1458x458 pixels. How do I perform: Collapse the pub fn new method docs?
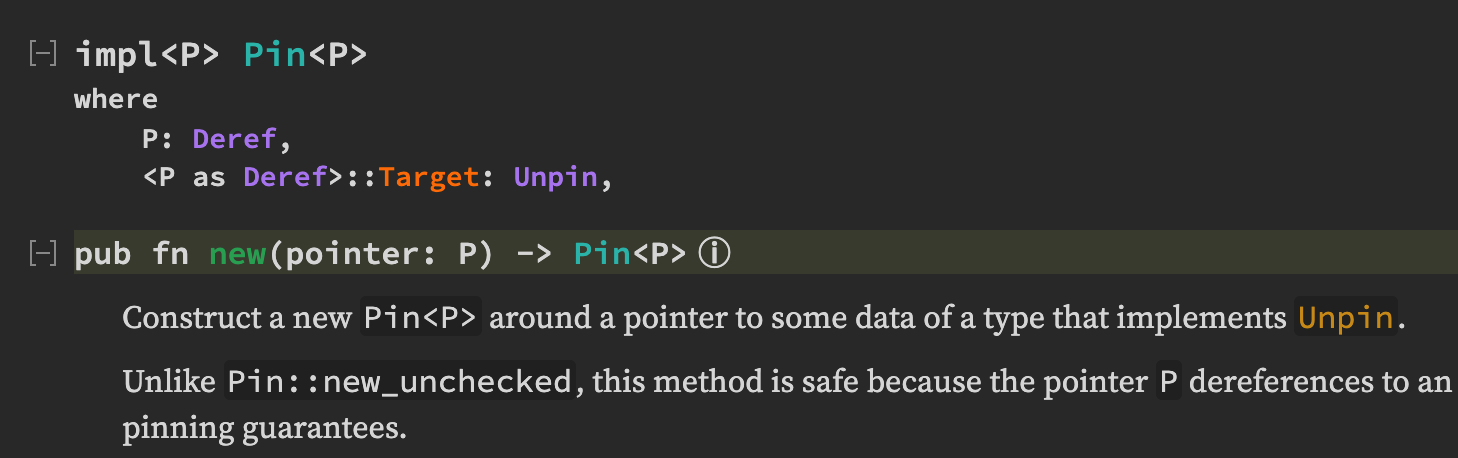point(42,254)
